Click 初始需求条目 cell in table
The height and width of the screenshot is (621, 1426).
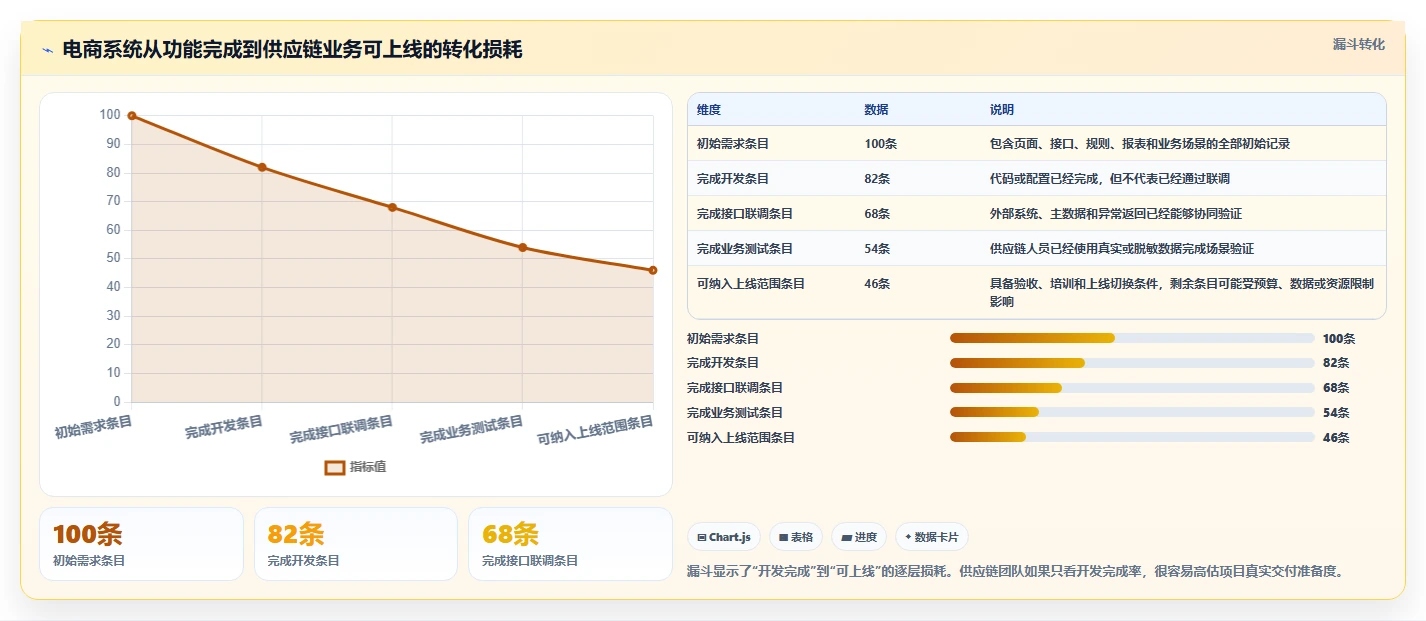(733, 144)
